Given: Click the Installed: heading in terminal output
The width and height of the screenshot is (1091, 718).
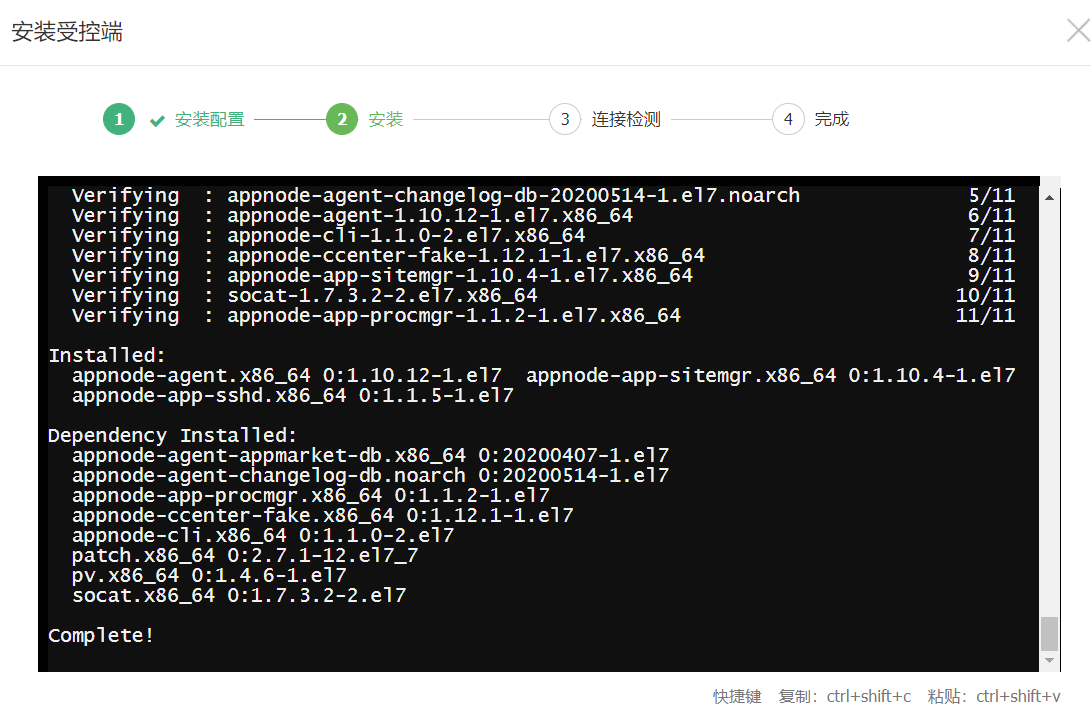Looking at the screenshot, I should click(108, 356).
